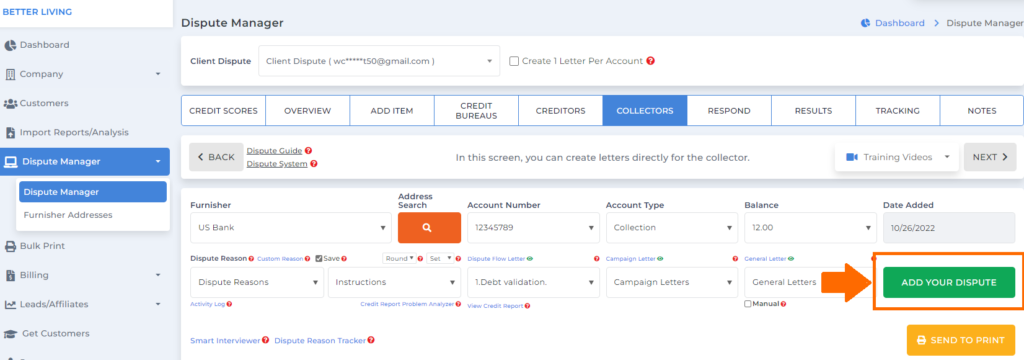This screenshot has height=360, width=1024.
Task: Click the green ADD YOUR DISPUTE button
Action: tap(949, 282)
